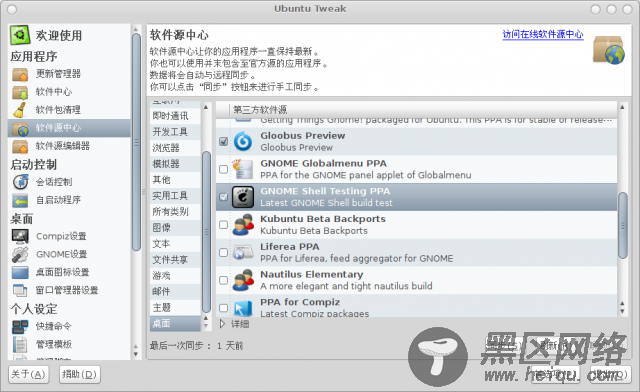Click the 软件包清理 broom icon
Image resolution: width=640 pixels, height=392 pixels.
pyautogui.click(x=20, y=110)
